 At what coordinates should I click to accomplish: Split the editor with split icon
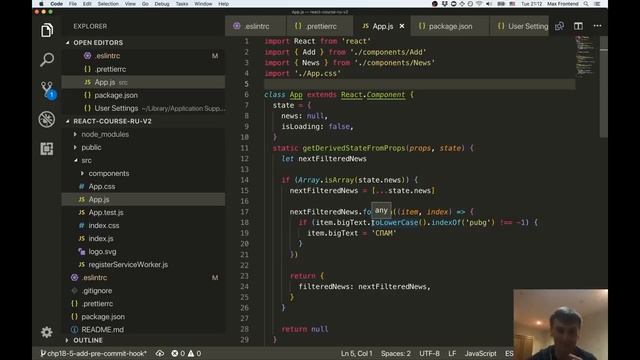pyautogui.click(x=578, y=26)
